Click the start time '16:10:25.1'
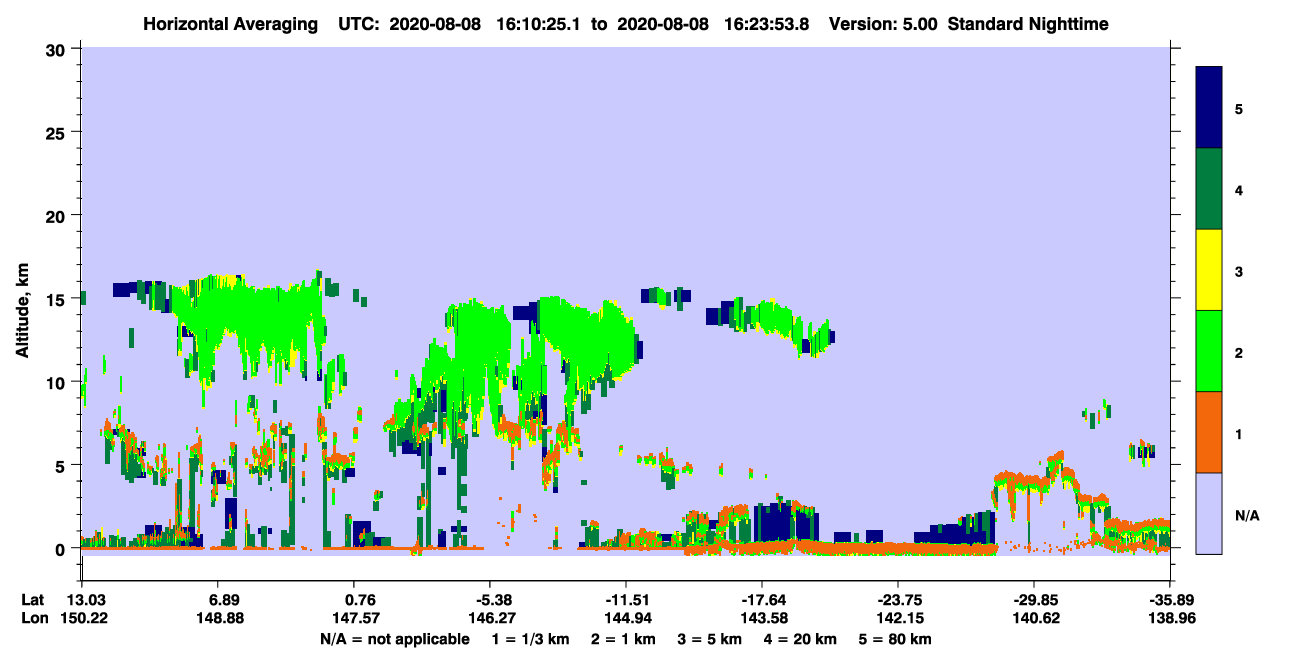Image resolution: width=1300 pixels, height=667 pixels. (539, 23)
